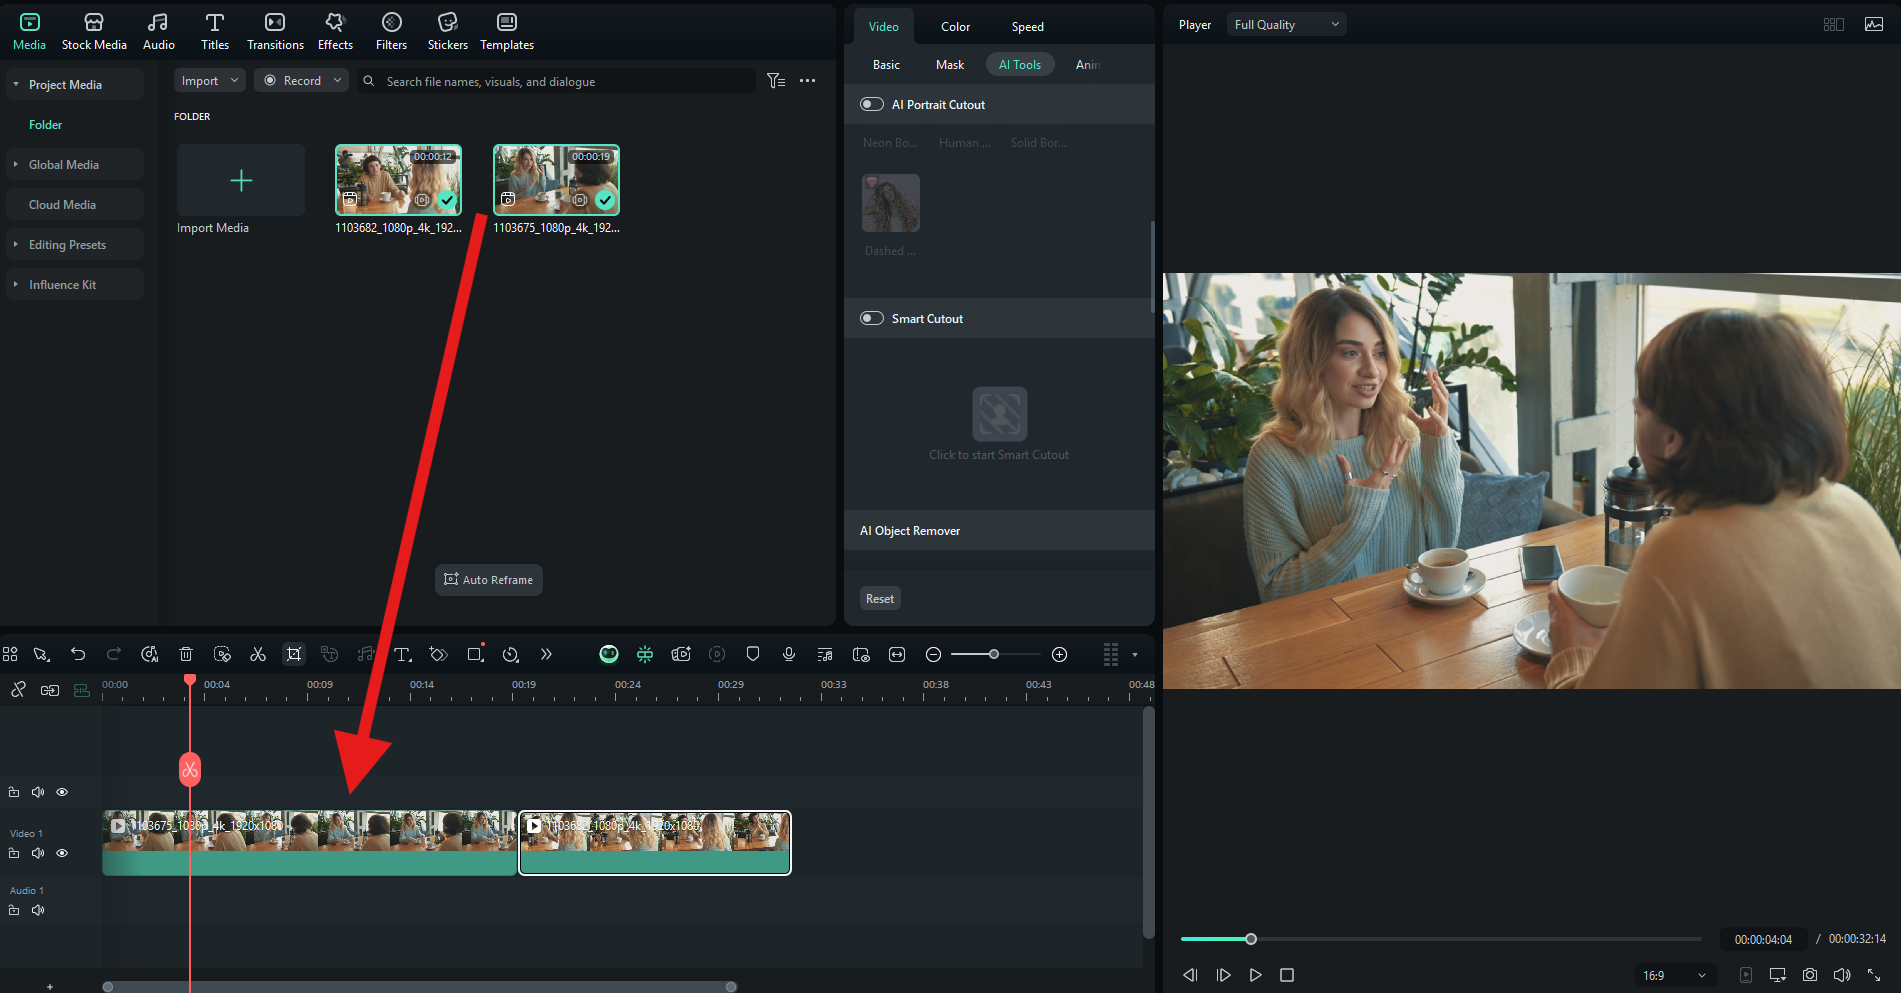Select the 1103675_1080p media thumbnail
The image size is (1901, 993).
pyautogui.click(x=556, y=180)
